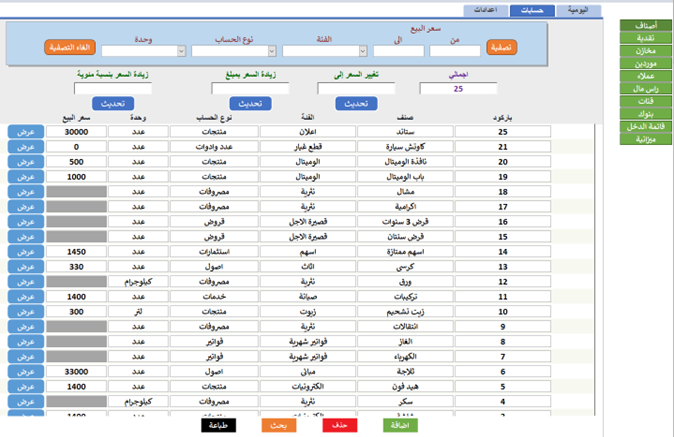This screenshot has width=674, height=437.
Task: Open موردين in the side menu
Action: [646, 63]
